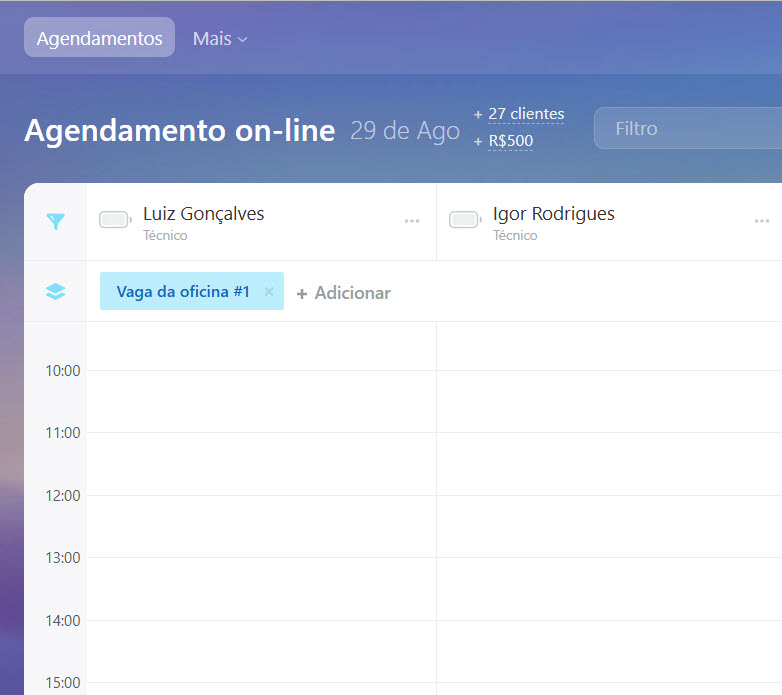This screenshot has height=695, width=782.
Task: Open the 27 clientes link
Action: tap(526, 114)
